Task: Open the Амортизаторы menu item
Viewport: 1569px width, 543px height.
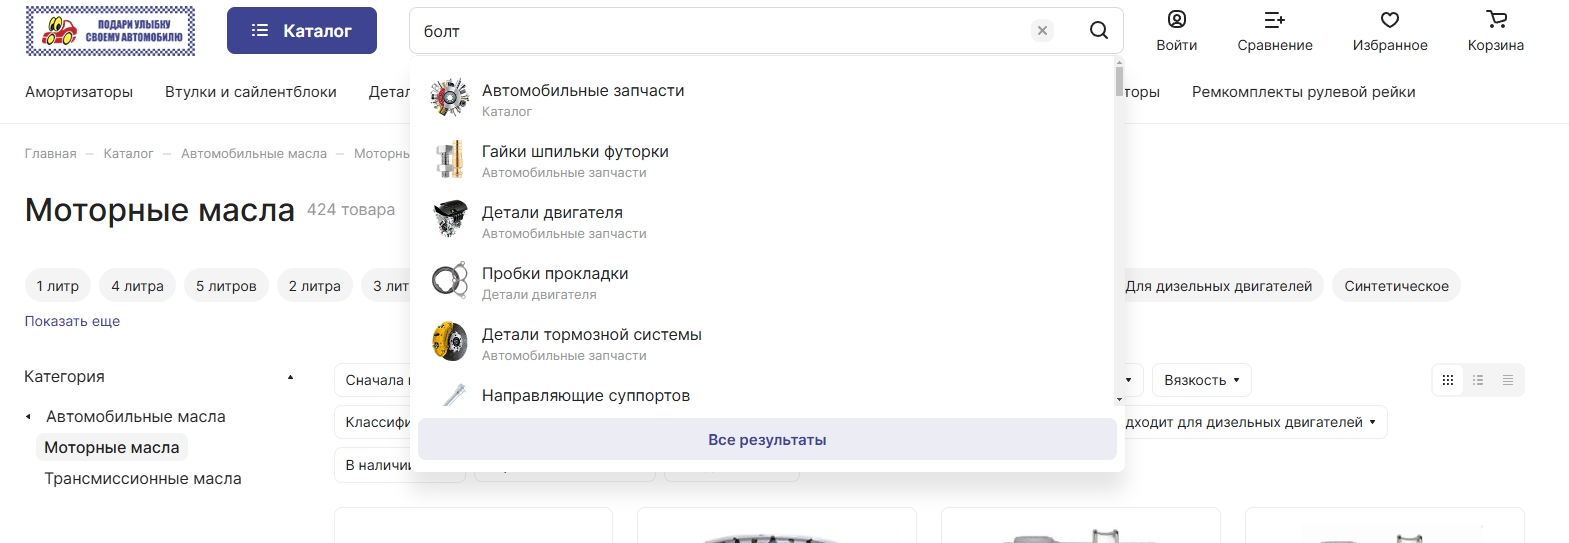Action: click(79, 92)
